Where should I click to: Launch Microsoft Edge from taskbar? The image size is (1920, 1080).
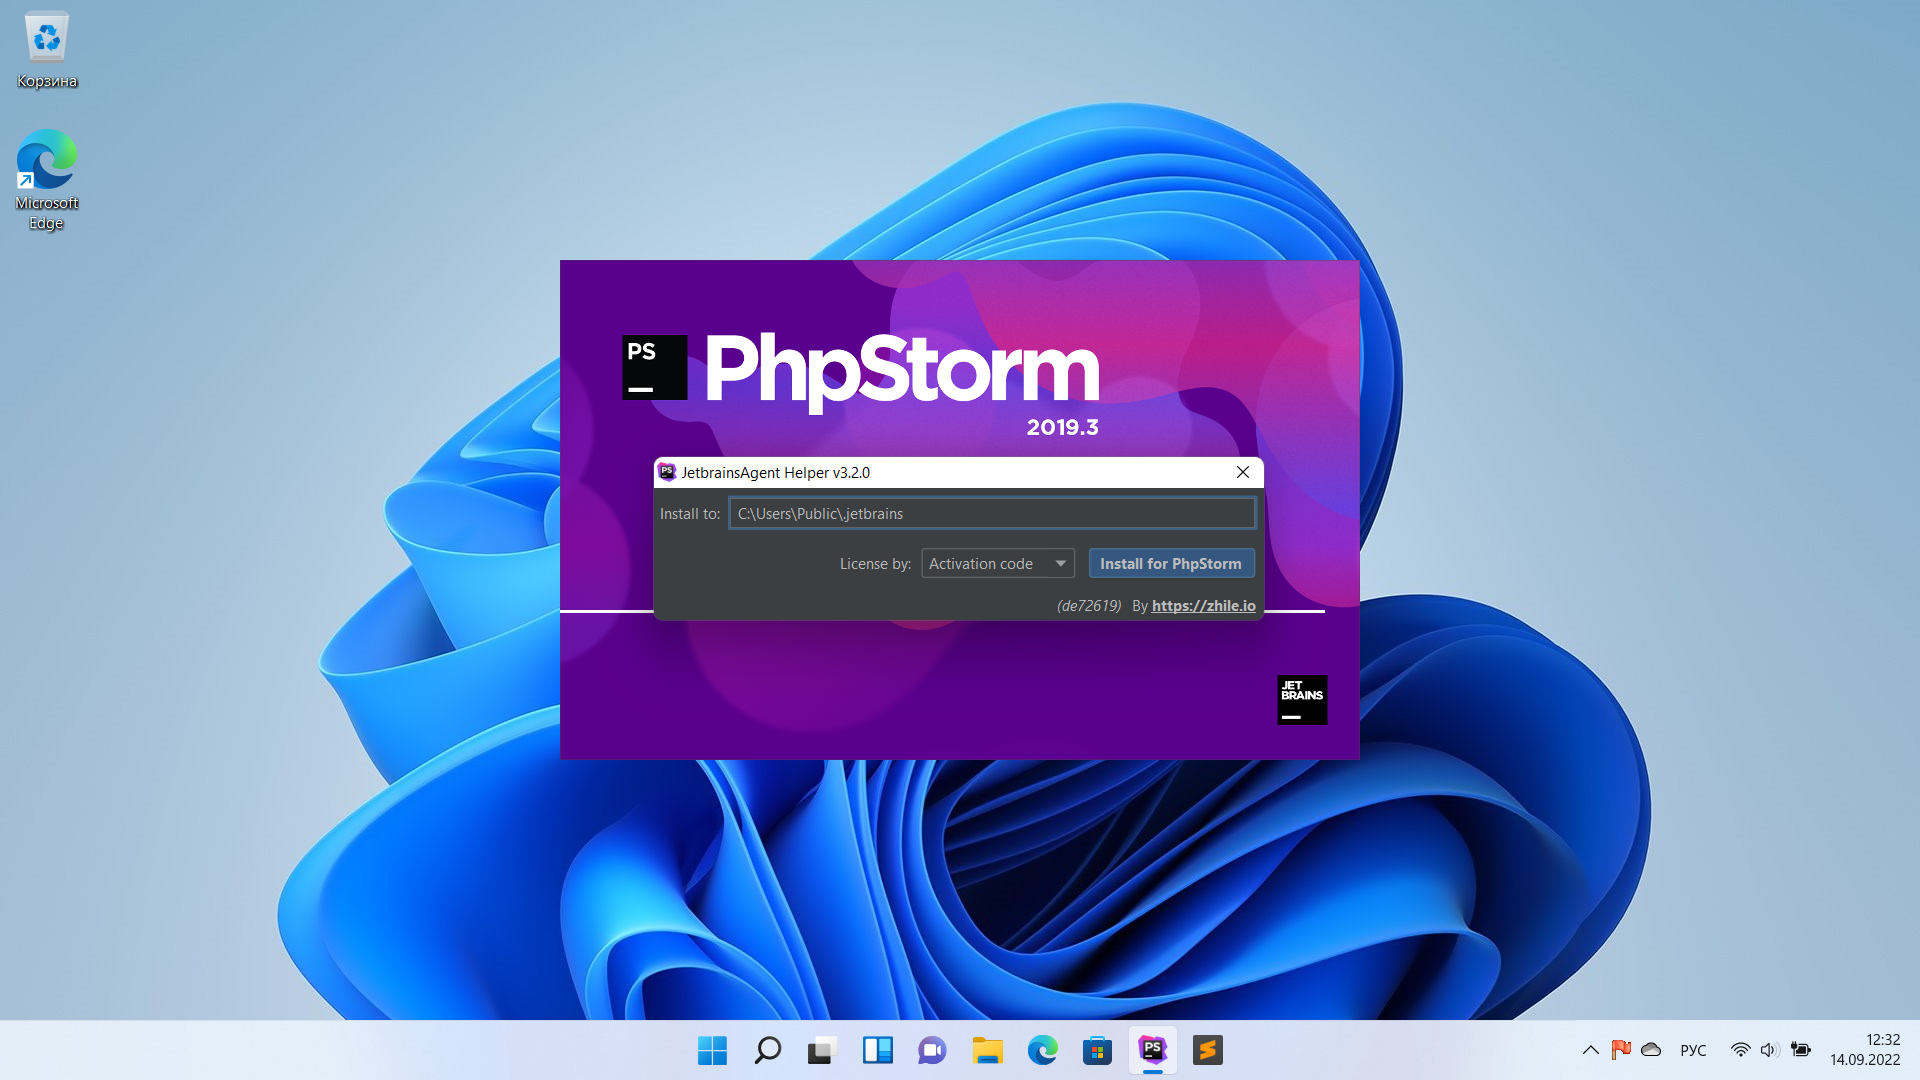coord(1042,1050)
